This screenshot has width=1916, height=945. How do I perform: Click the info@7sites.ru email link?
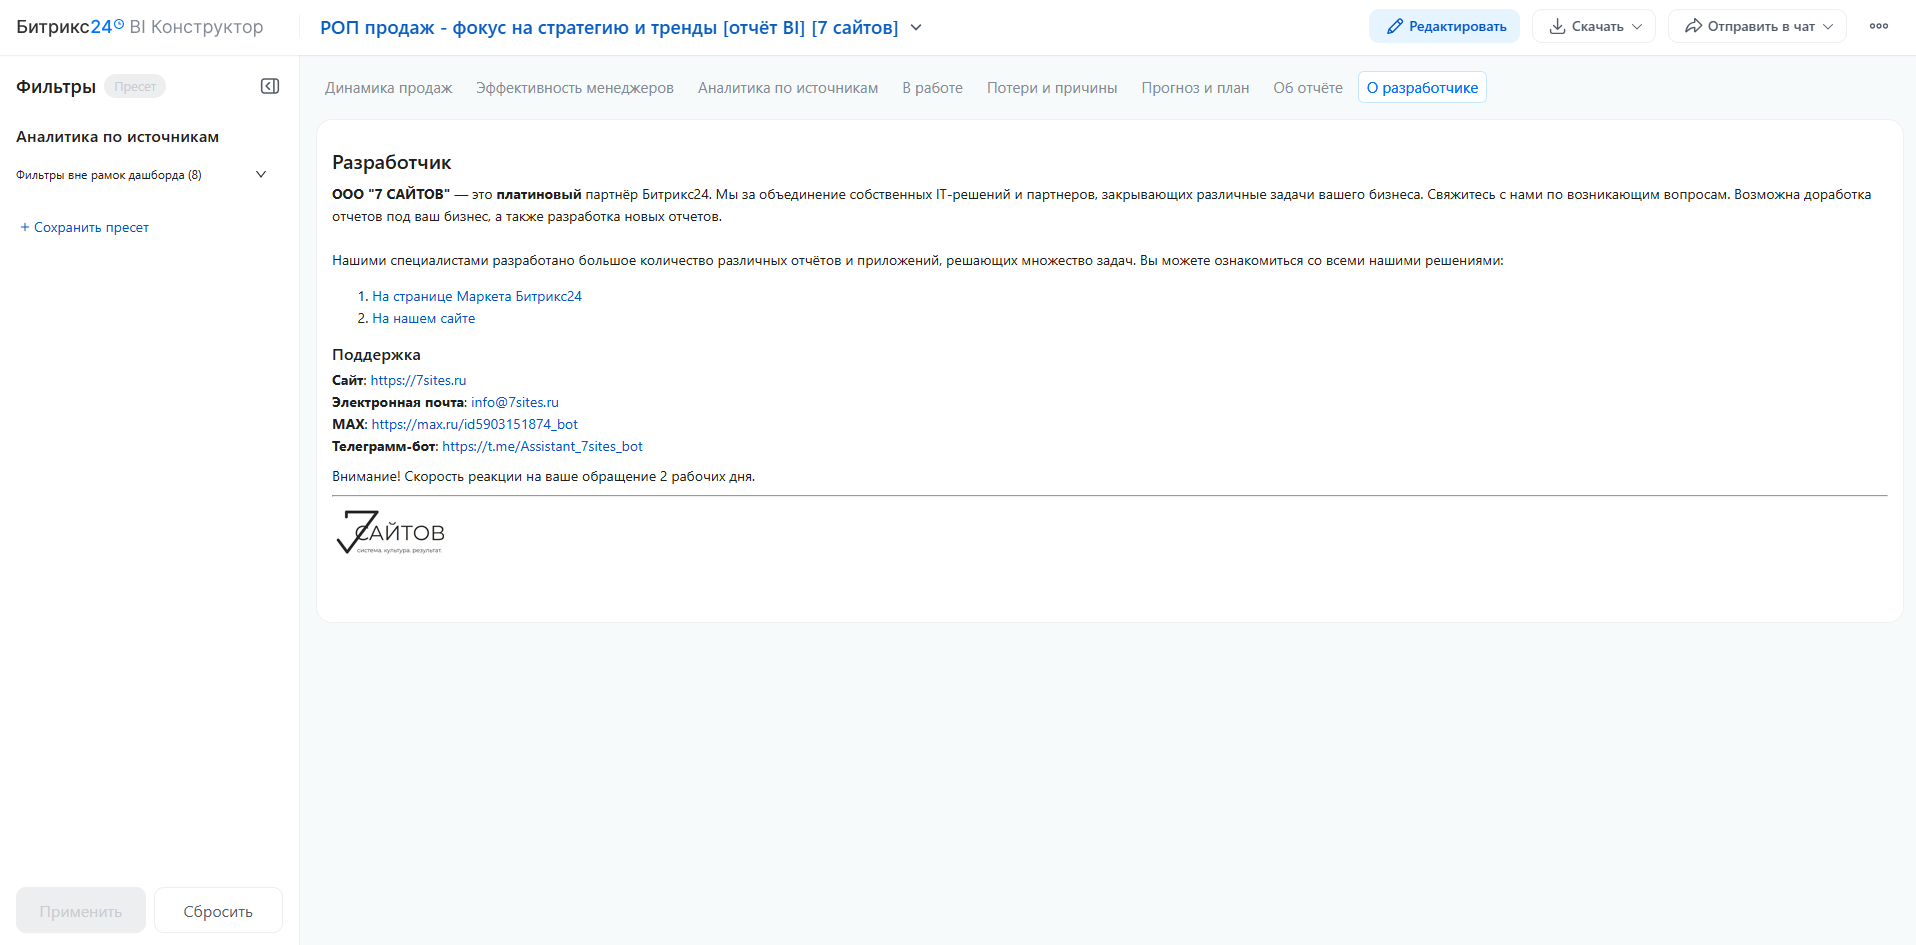click(x=515, y=403)
